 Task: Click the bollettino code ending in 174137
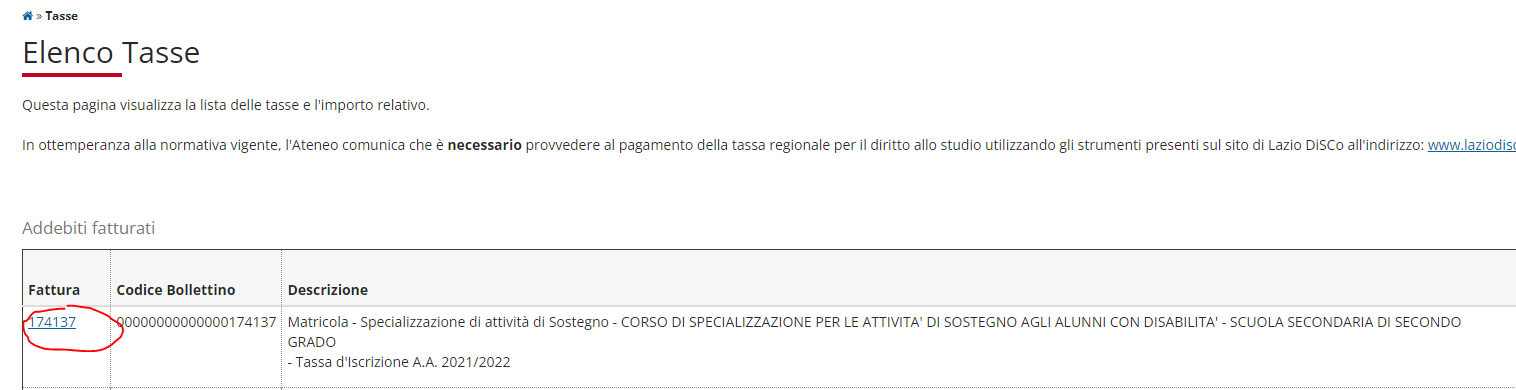tap(197, 322)
